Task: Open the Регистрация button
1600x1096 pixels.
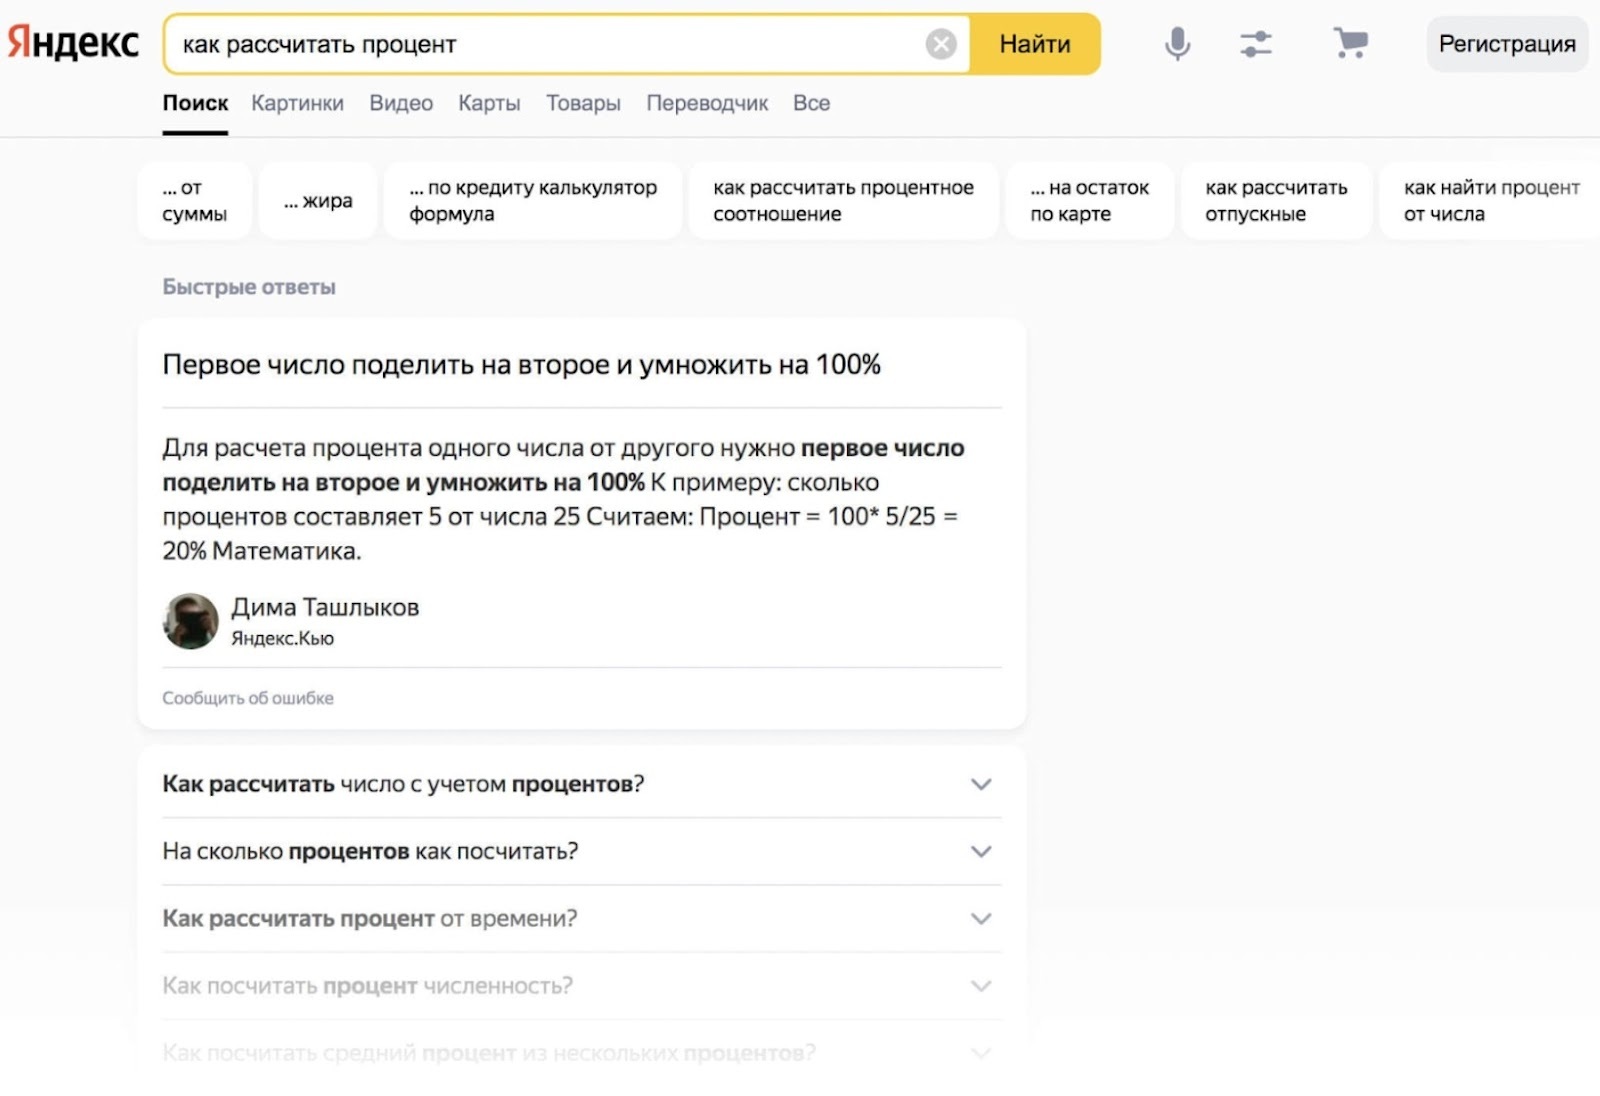Action: (1506, 44)
